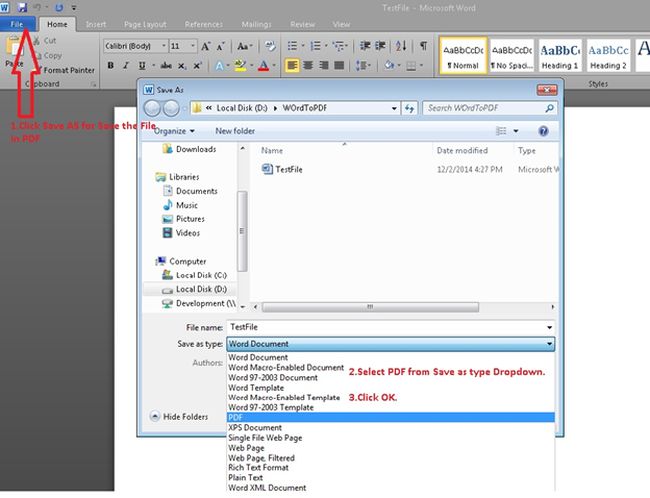Click the Shading paint bucket icon
This screenshot has width=650, height=498.
[x=389, y=66]
